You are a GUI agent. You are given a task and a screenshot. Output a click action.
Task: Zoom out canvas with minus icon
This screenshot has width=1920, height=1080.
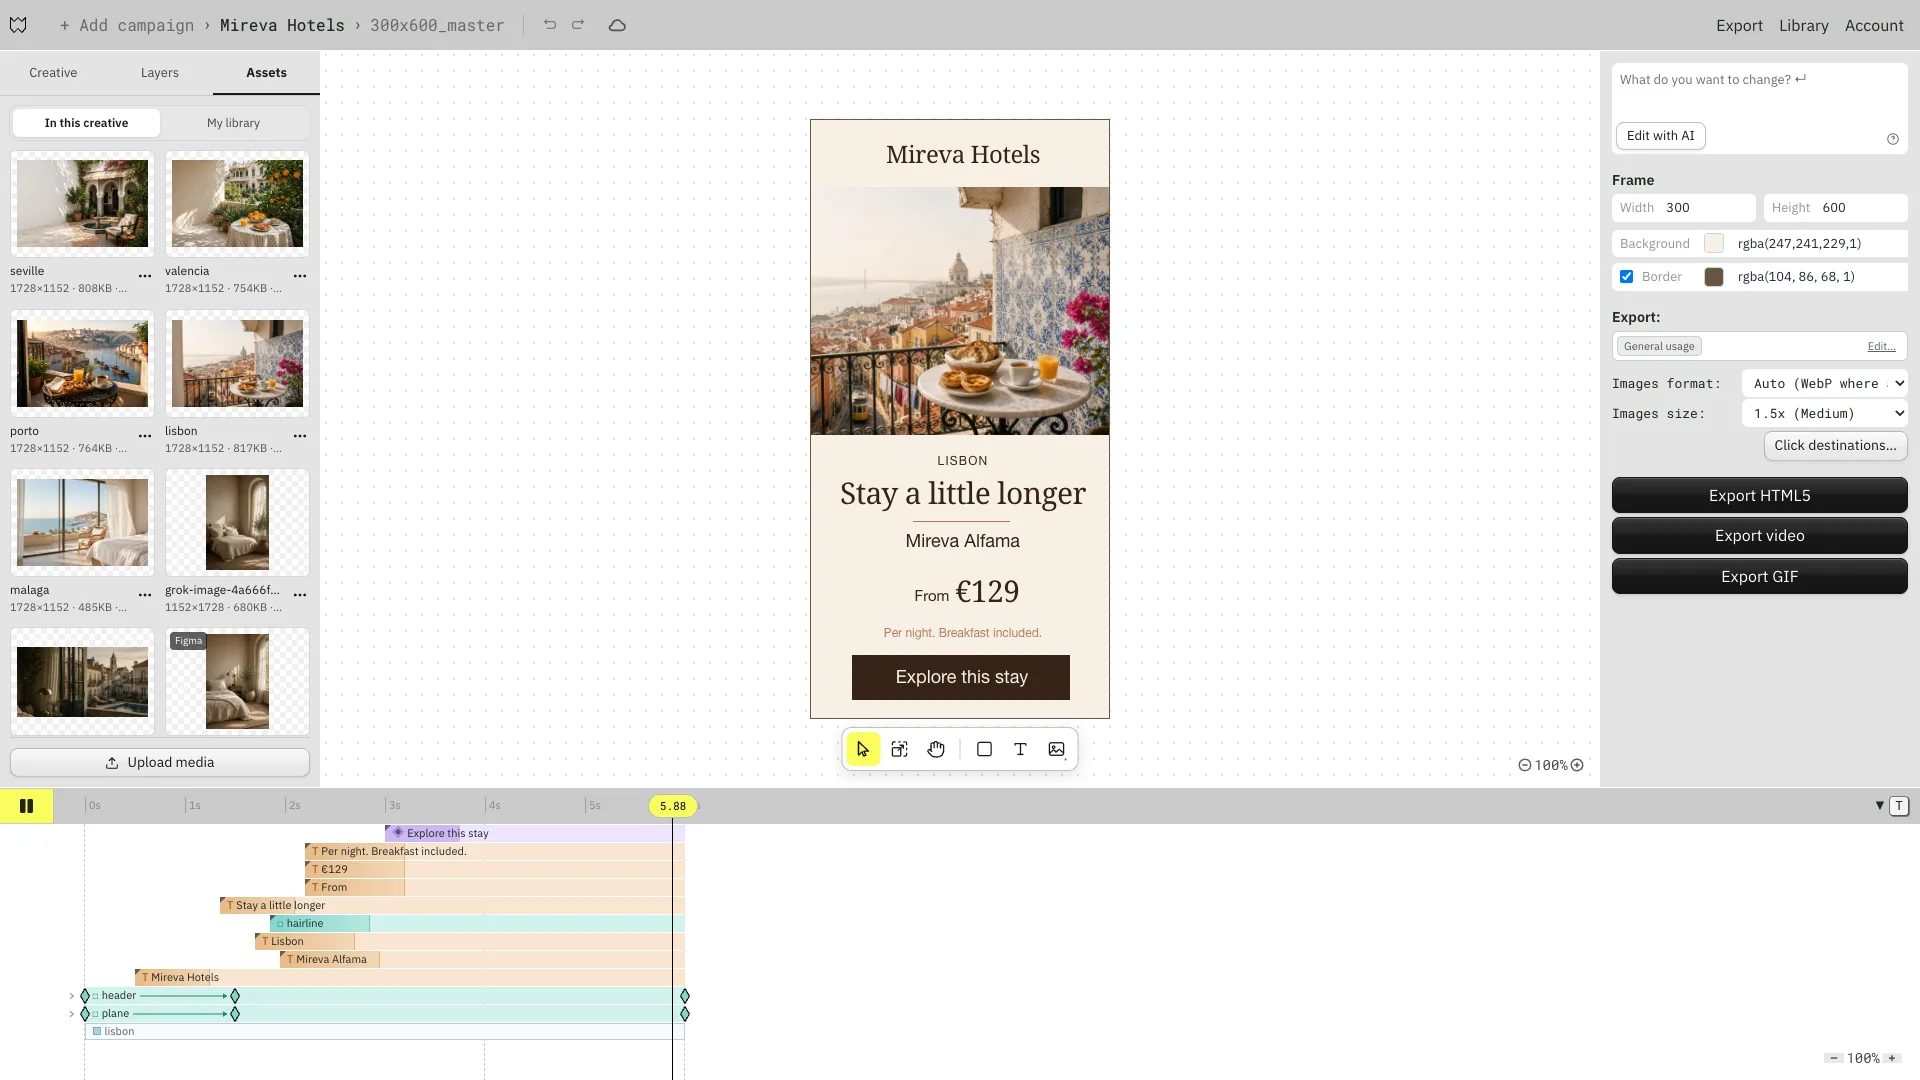(1525, 765)
